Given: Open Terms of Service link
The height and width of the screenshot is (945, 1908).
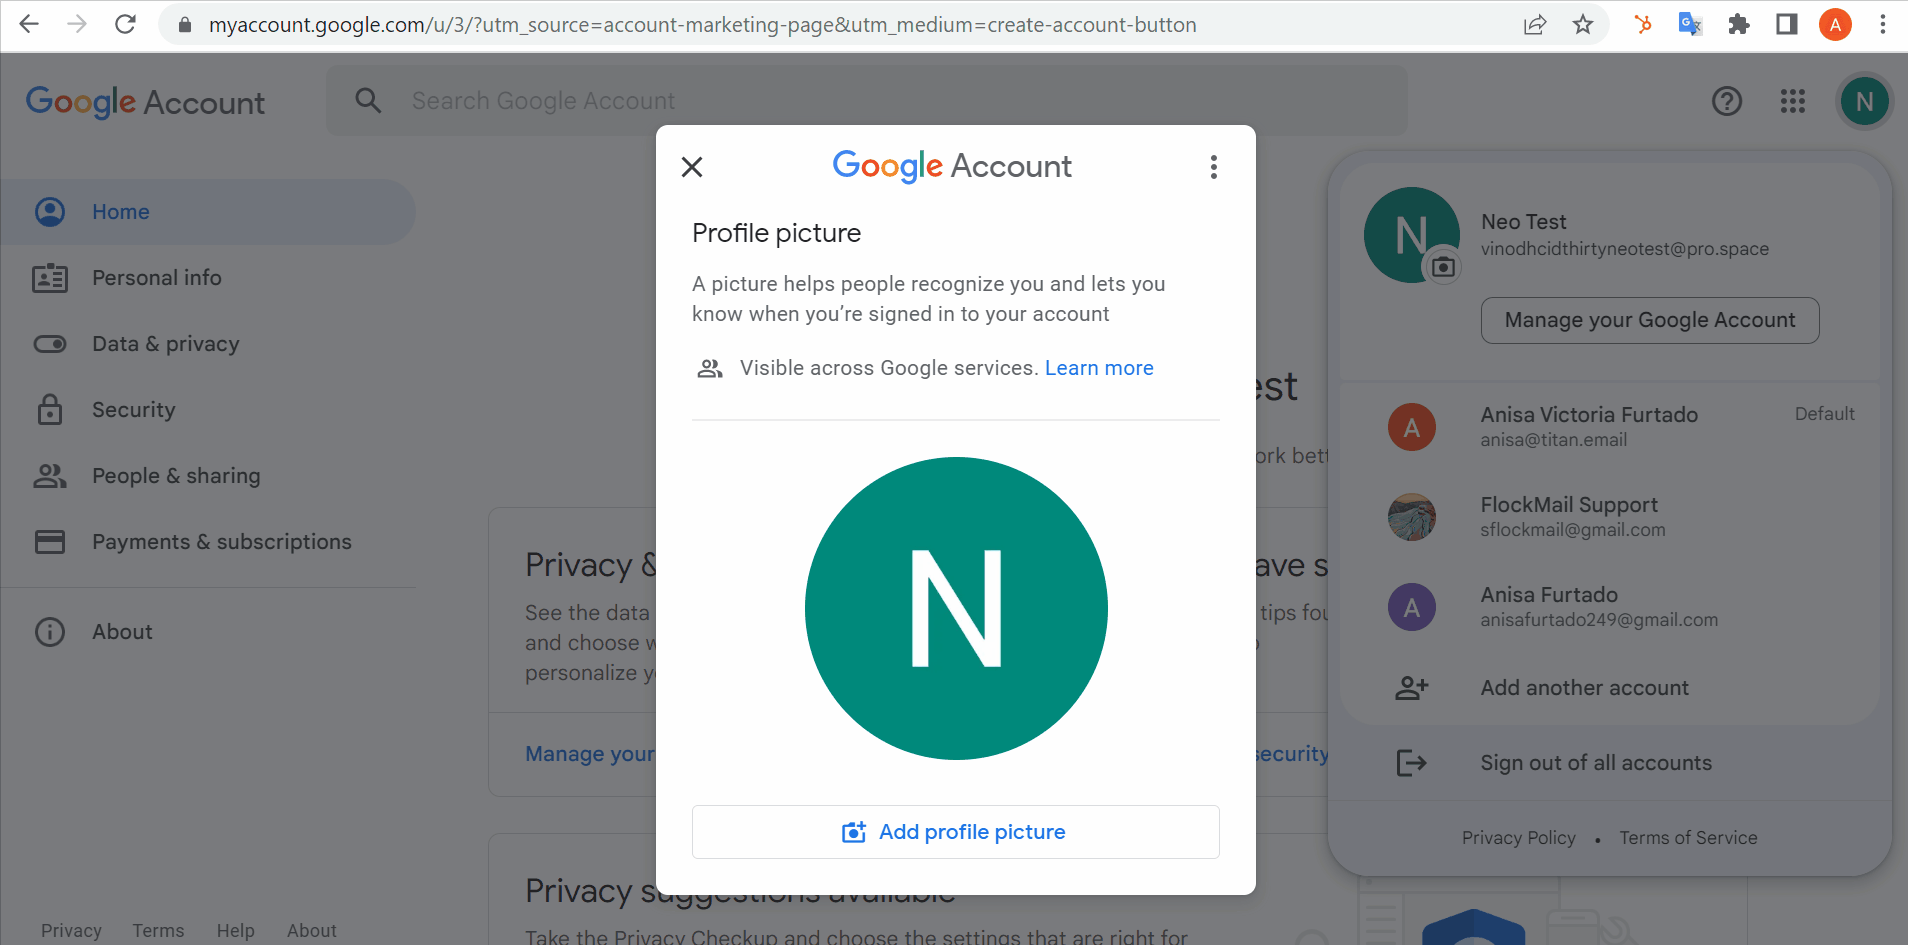Looking at the screenshot, I should click(1688, 838).
